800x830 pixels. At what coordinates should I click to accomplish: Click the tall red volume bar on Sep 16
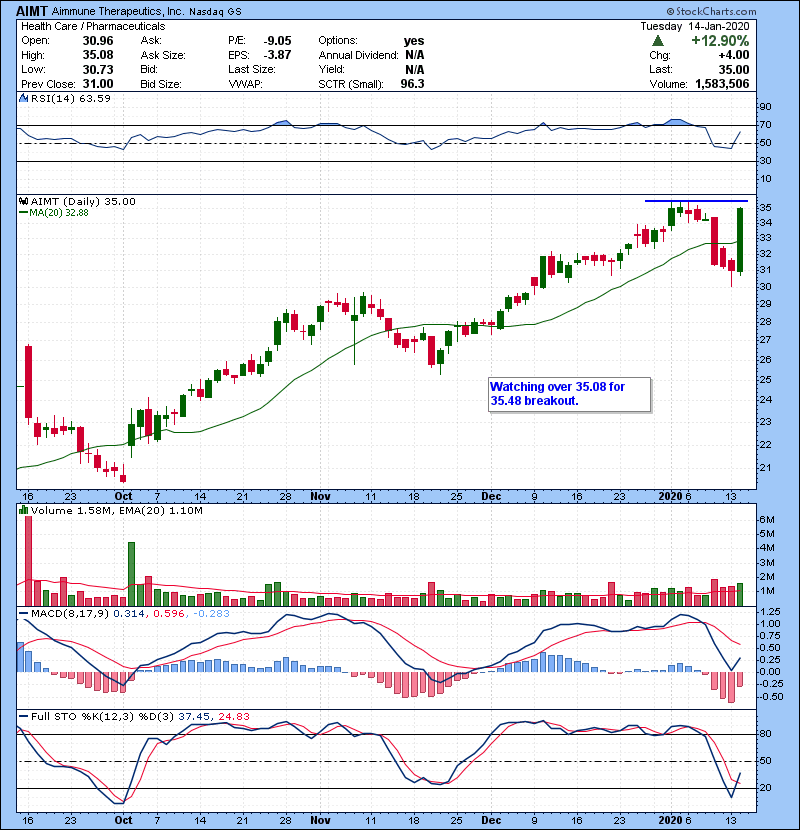29,561
